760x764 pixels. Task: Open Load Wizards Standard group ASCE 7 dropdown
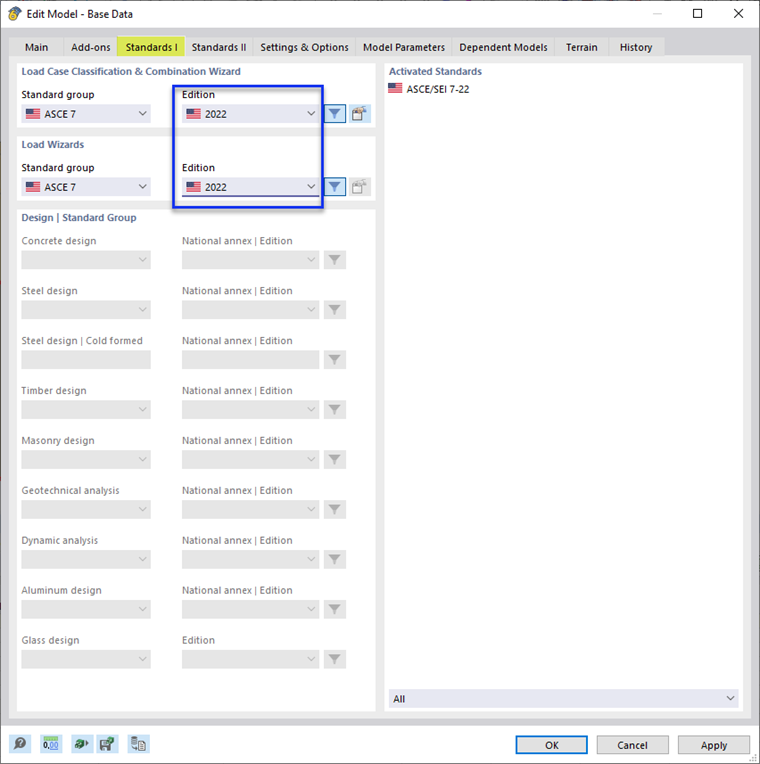[x=86, y=187]
